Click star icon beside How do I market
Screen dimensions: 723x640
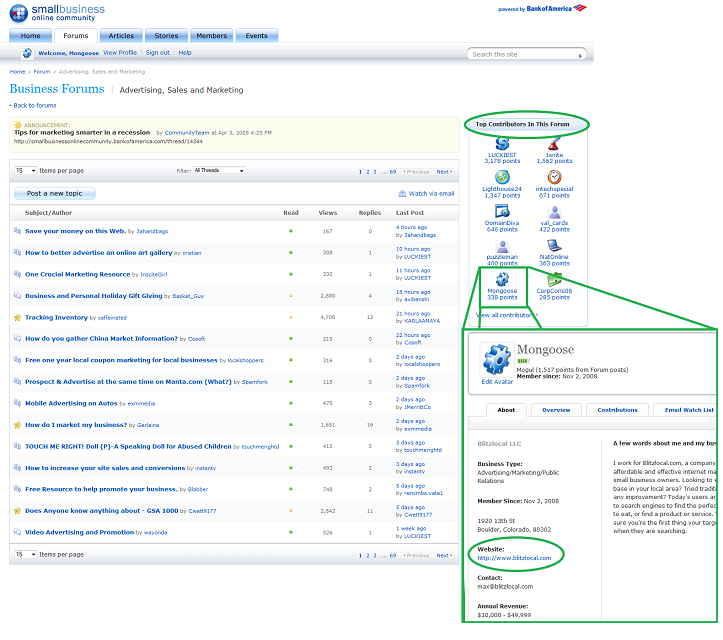click(x=17, y=425)
